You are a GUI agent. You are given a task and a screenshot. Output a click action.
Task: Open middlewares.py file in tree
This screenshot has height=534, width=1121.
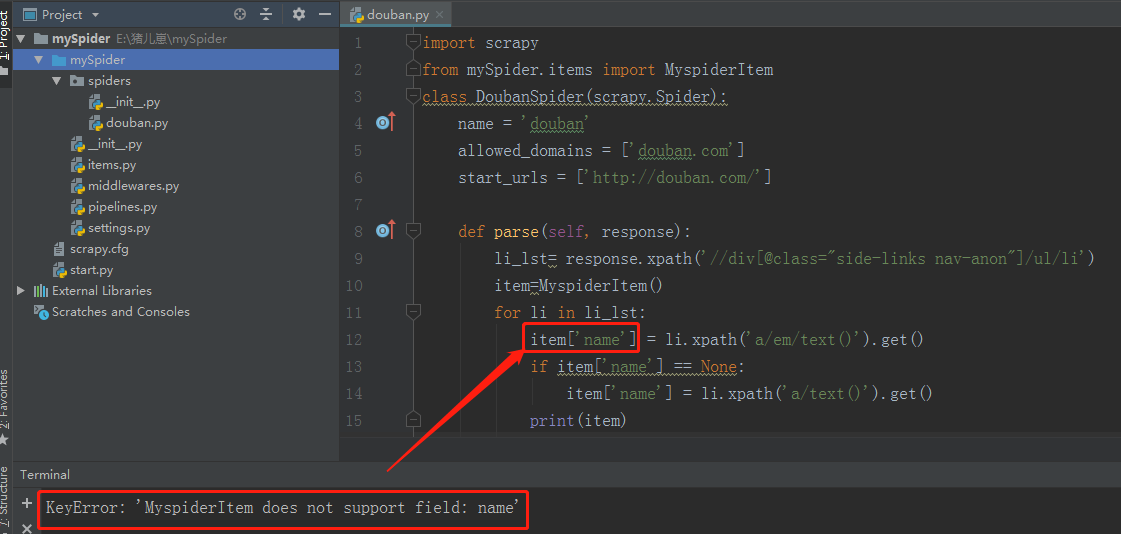pos(133,186)
